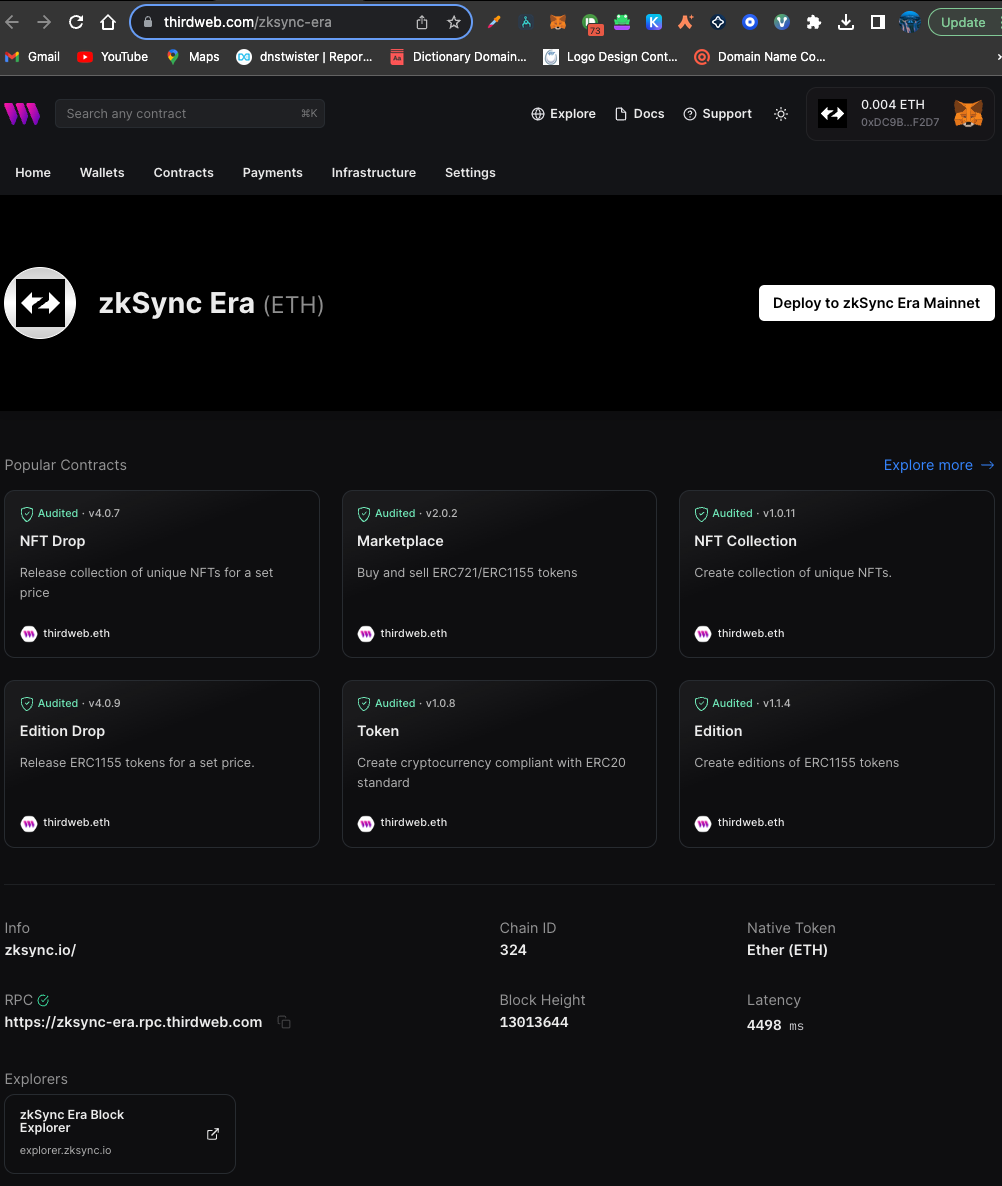This screenshot has height=1186, width=1002.
Task: Toggle the browser side panel icon
Action: coord(878,23)
